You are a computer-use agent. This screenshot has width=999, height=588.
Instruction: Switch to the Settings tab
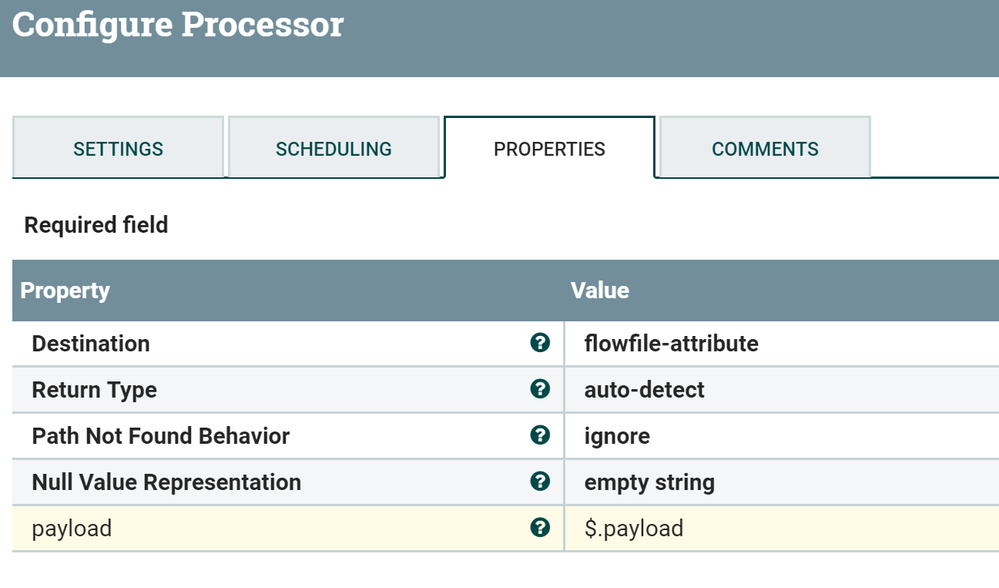[118, 149]
